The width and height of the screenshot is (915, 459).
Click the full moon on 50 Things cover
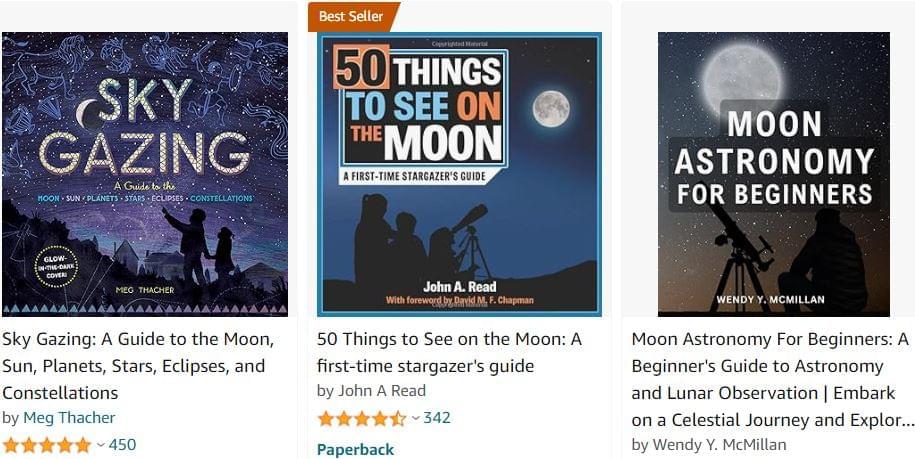551,108
